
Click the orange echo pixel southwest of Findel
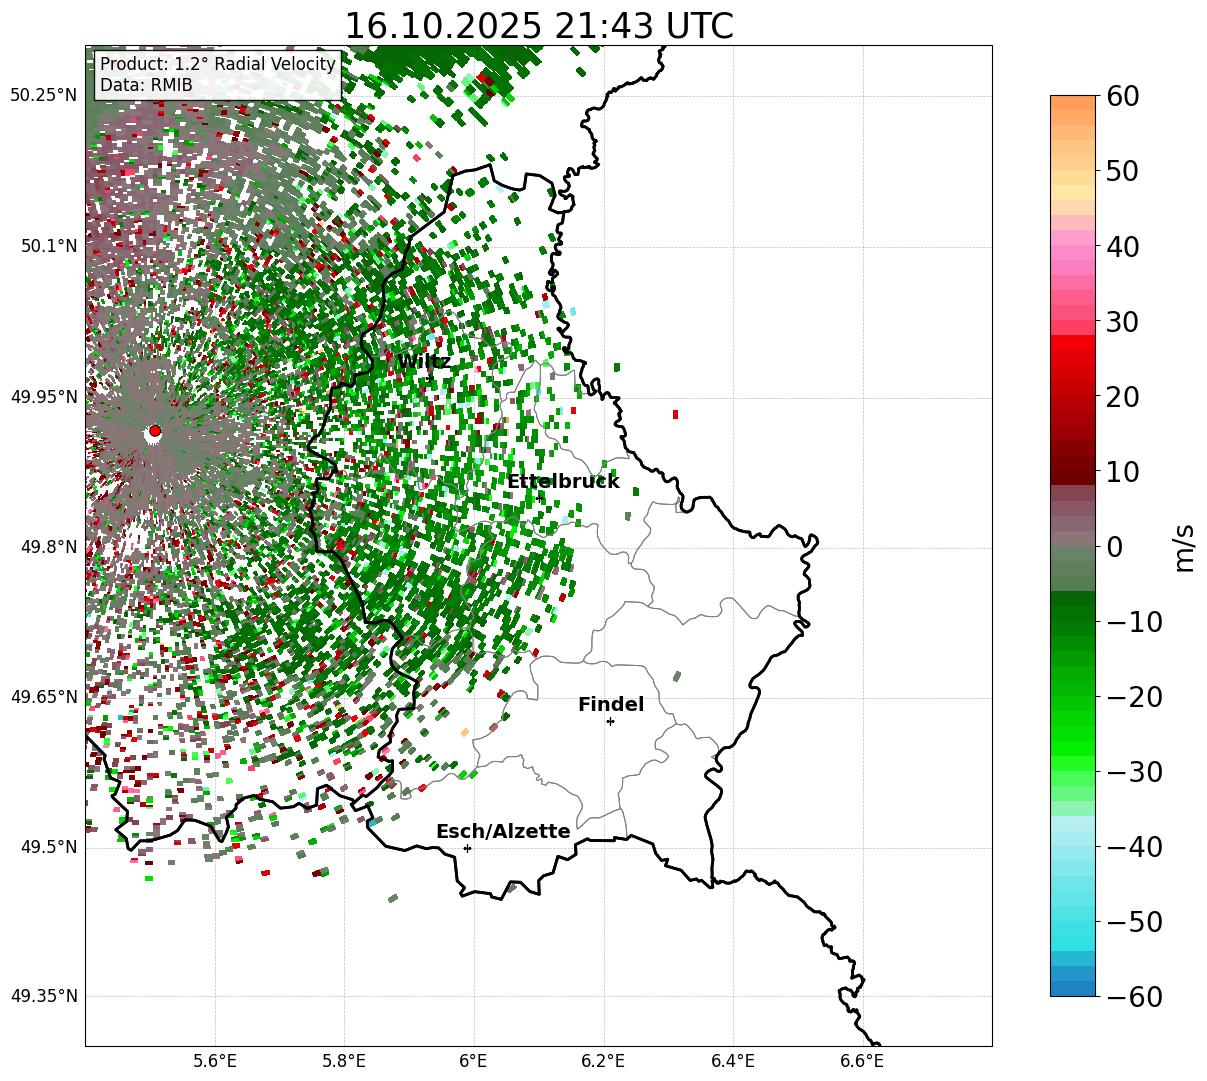coord(464,733)
